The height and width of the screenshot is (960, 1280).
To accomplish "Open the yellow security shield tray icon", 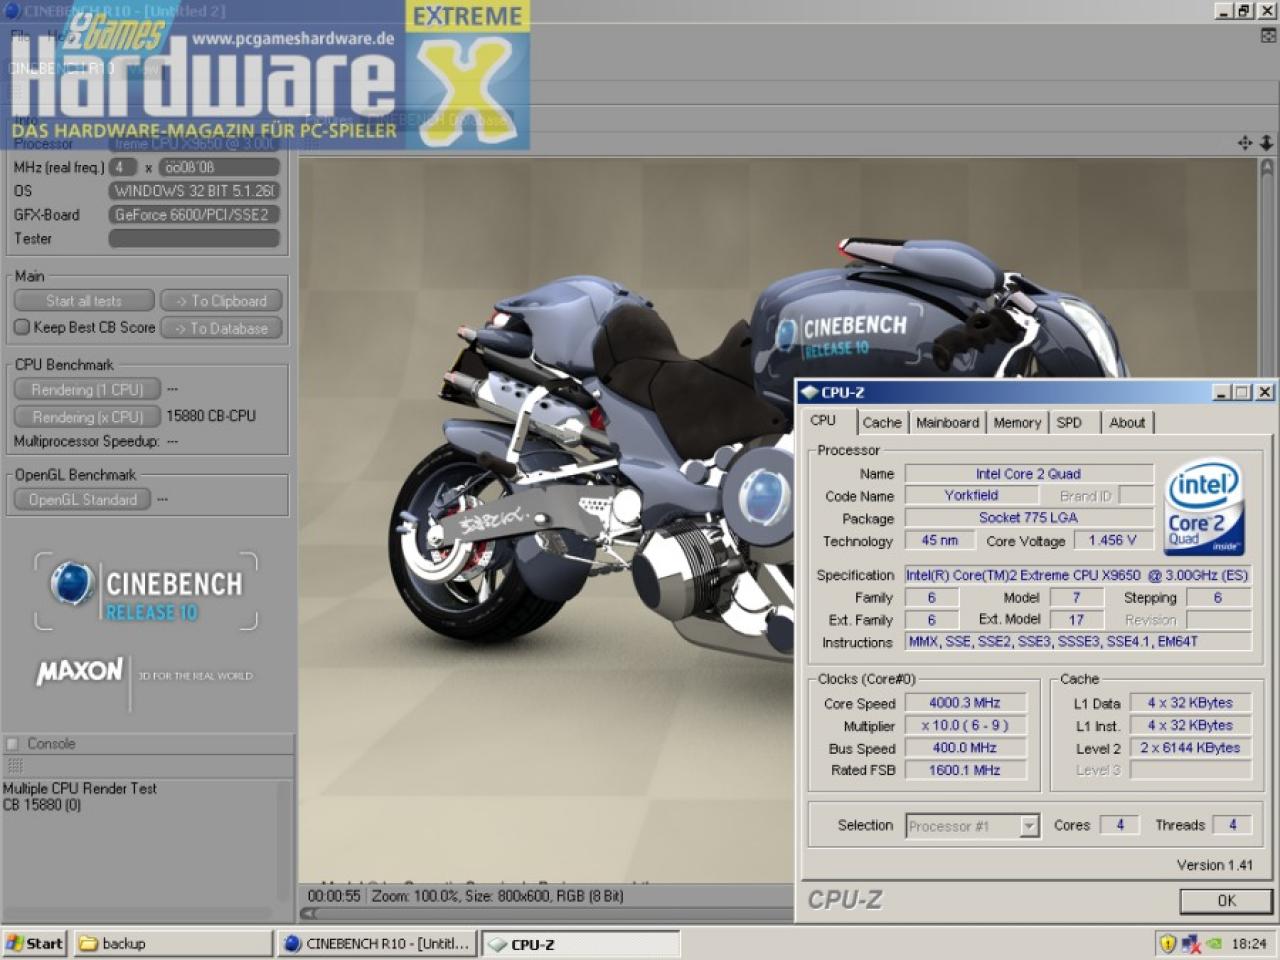I will (1167, 943).
